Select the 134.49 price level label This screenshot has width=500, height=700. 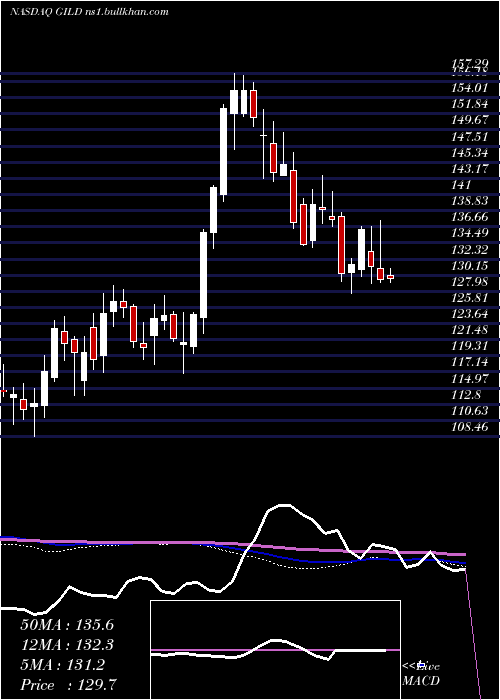coord(468,233)
